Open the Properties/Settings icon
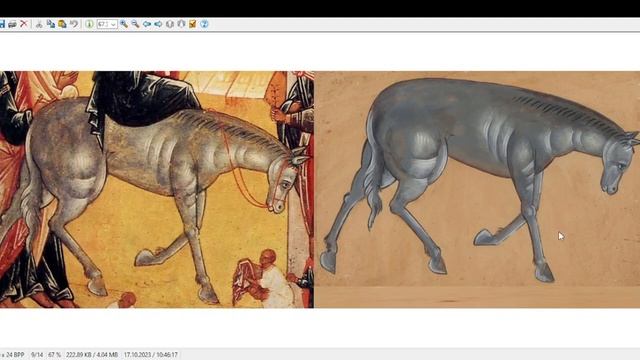The image size is (640, 360). pyautogui.click(x=193, y=24)
